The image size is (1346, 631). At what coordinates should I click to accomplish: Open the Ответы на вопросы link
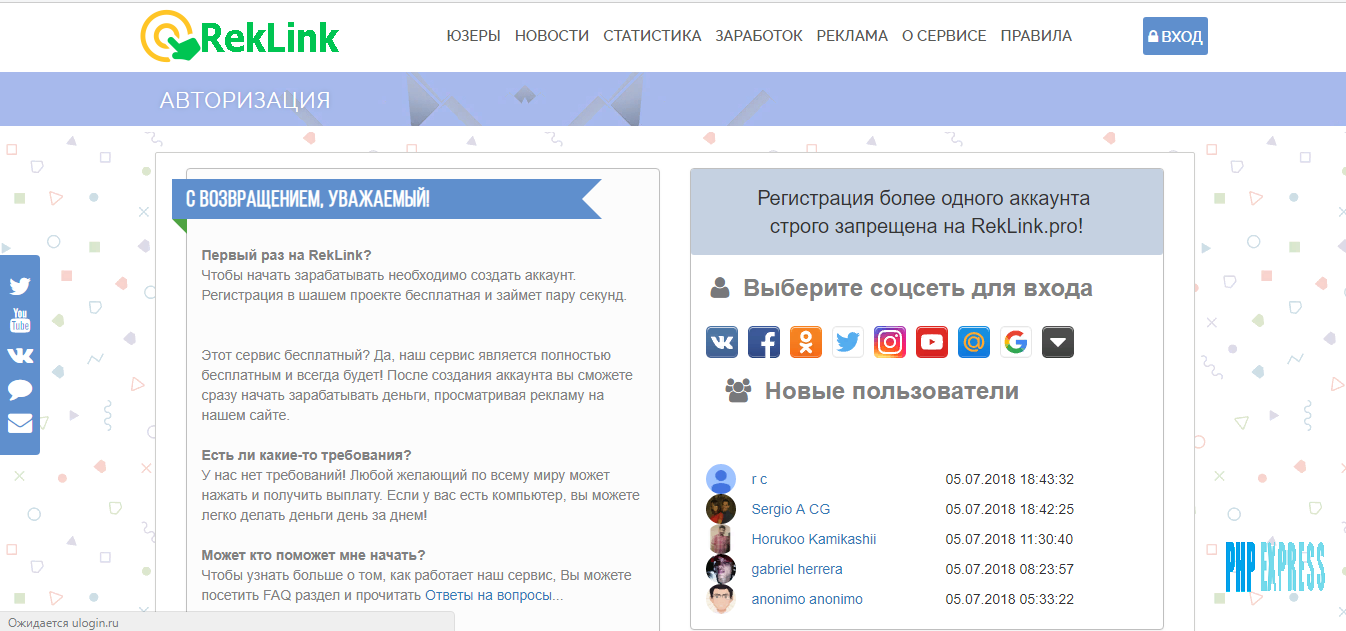(x=490, y=596)
